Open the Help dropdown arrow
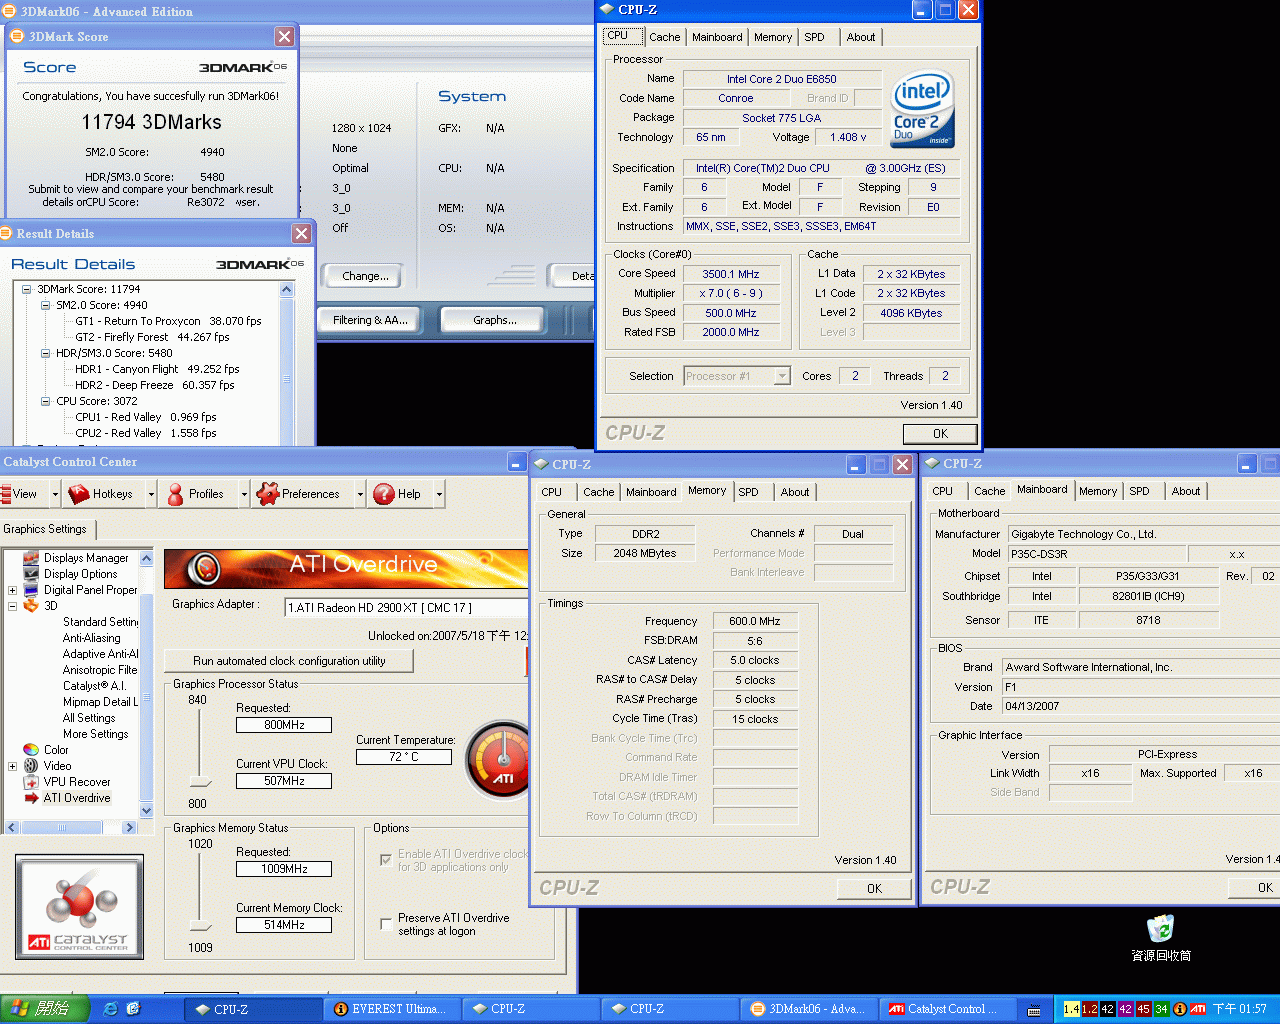This screenshot has width=1280, height=1024. coord(438,494)
